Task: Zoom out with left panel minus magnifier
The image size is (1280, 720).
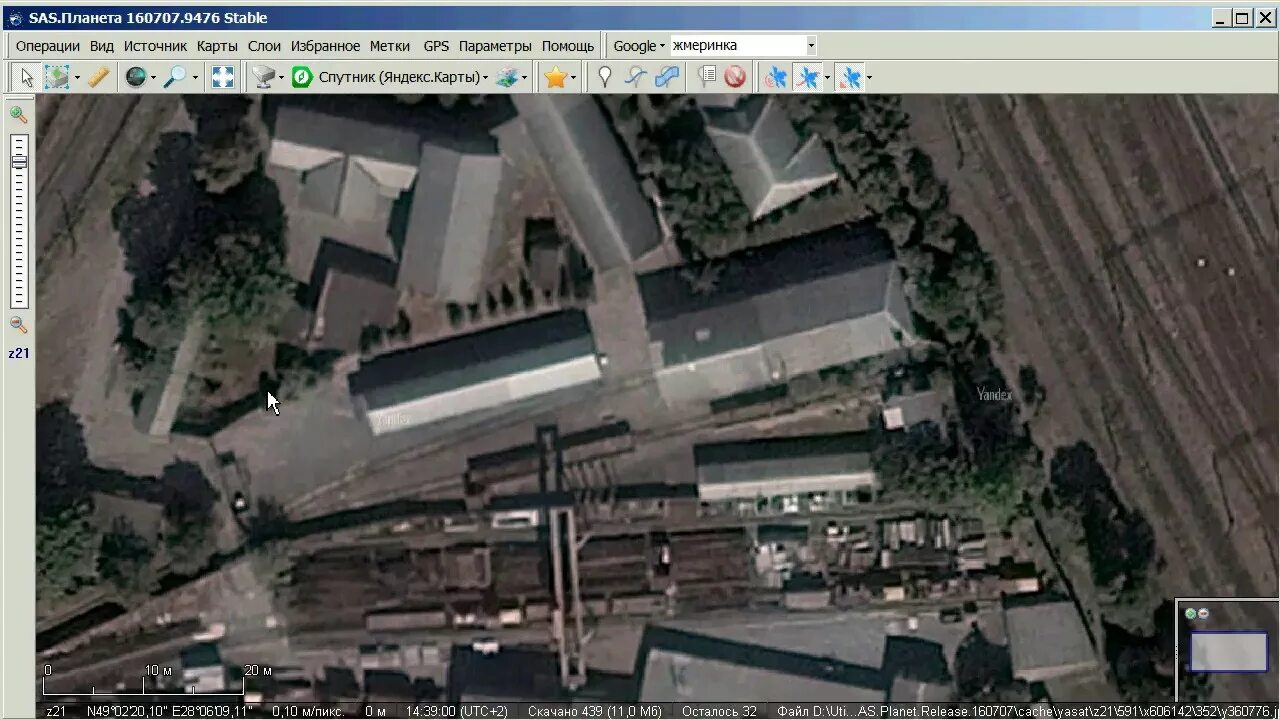Action: tap(18, 325)
